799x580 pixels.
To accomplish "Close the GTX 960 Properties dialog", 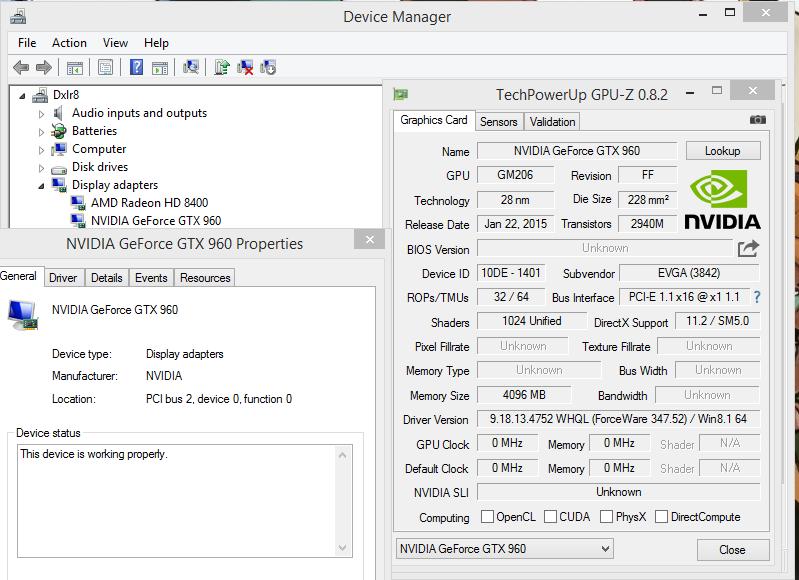I will [x=370, y=240].
